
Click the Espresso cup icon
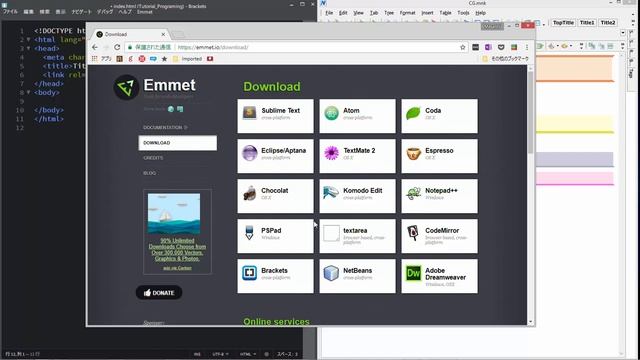(x=413, y=153)
